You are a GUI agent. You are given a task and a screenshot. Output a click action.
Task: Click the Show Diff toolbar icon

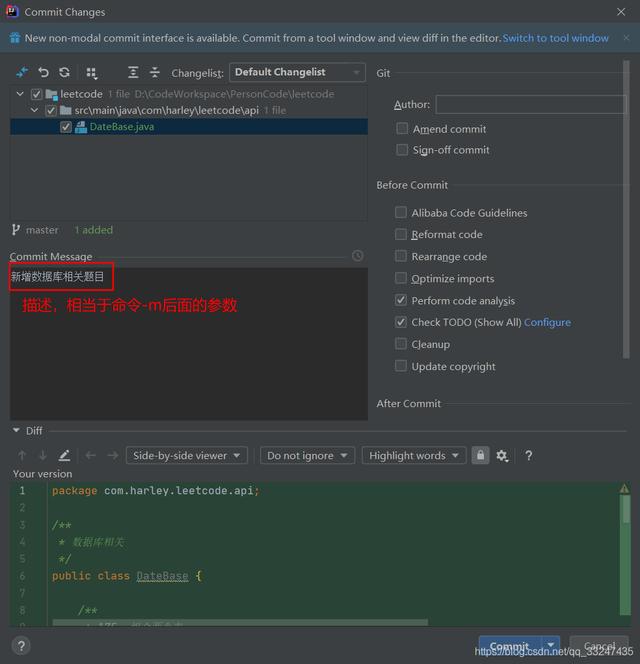tap(22, 72)
